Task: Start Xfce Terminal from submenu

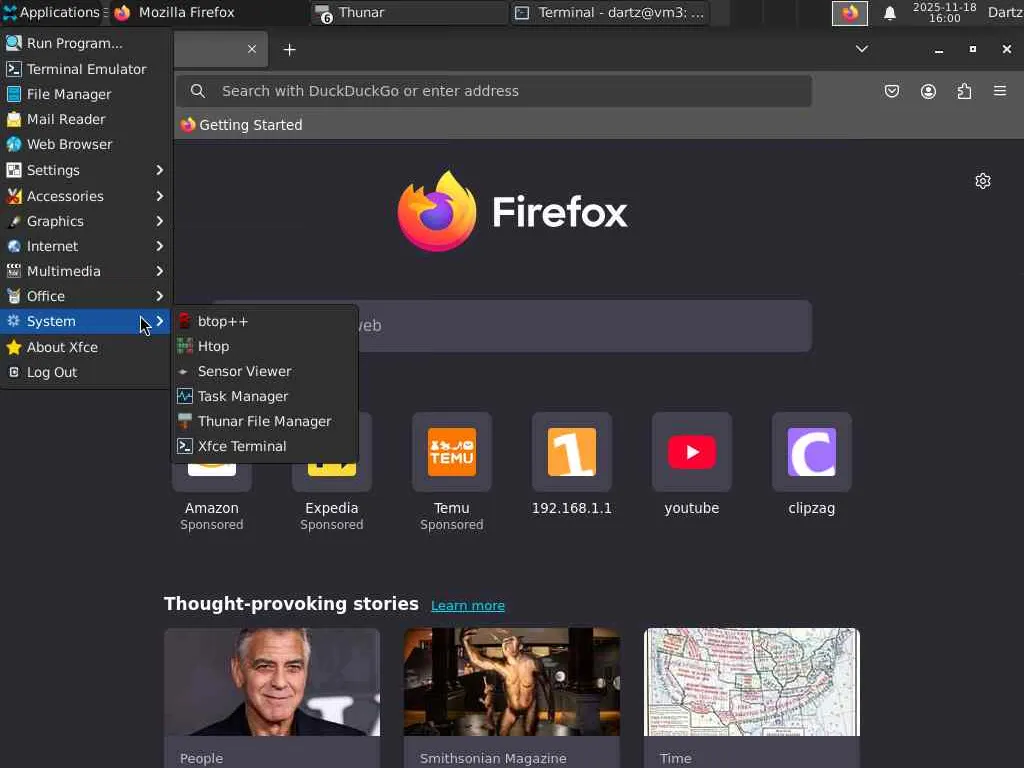Action: 265,446
